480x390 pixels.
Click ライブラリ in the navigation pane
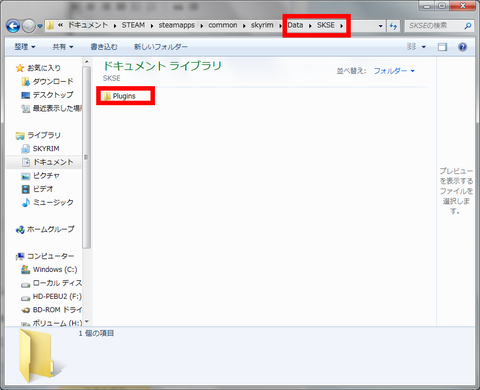click(44, 135)
